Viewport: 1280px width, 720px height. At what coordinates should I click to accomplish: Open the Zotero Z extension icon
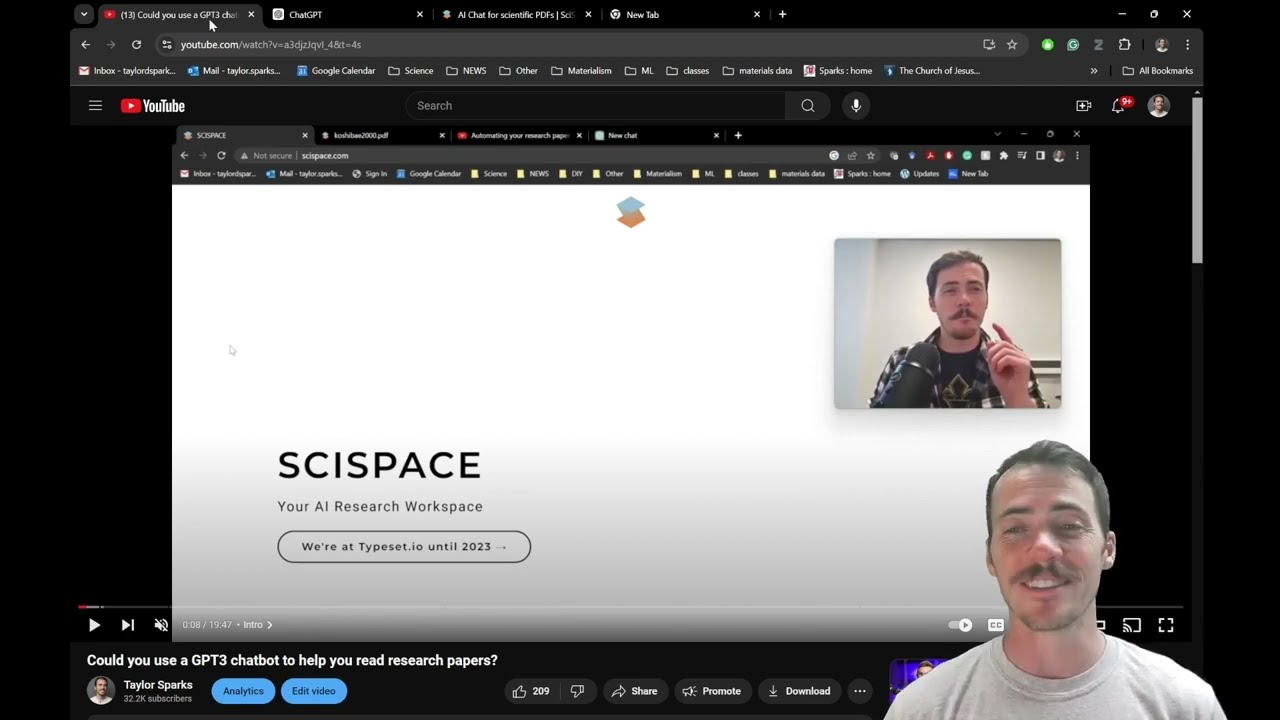(x=1098, y=44)
